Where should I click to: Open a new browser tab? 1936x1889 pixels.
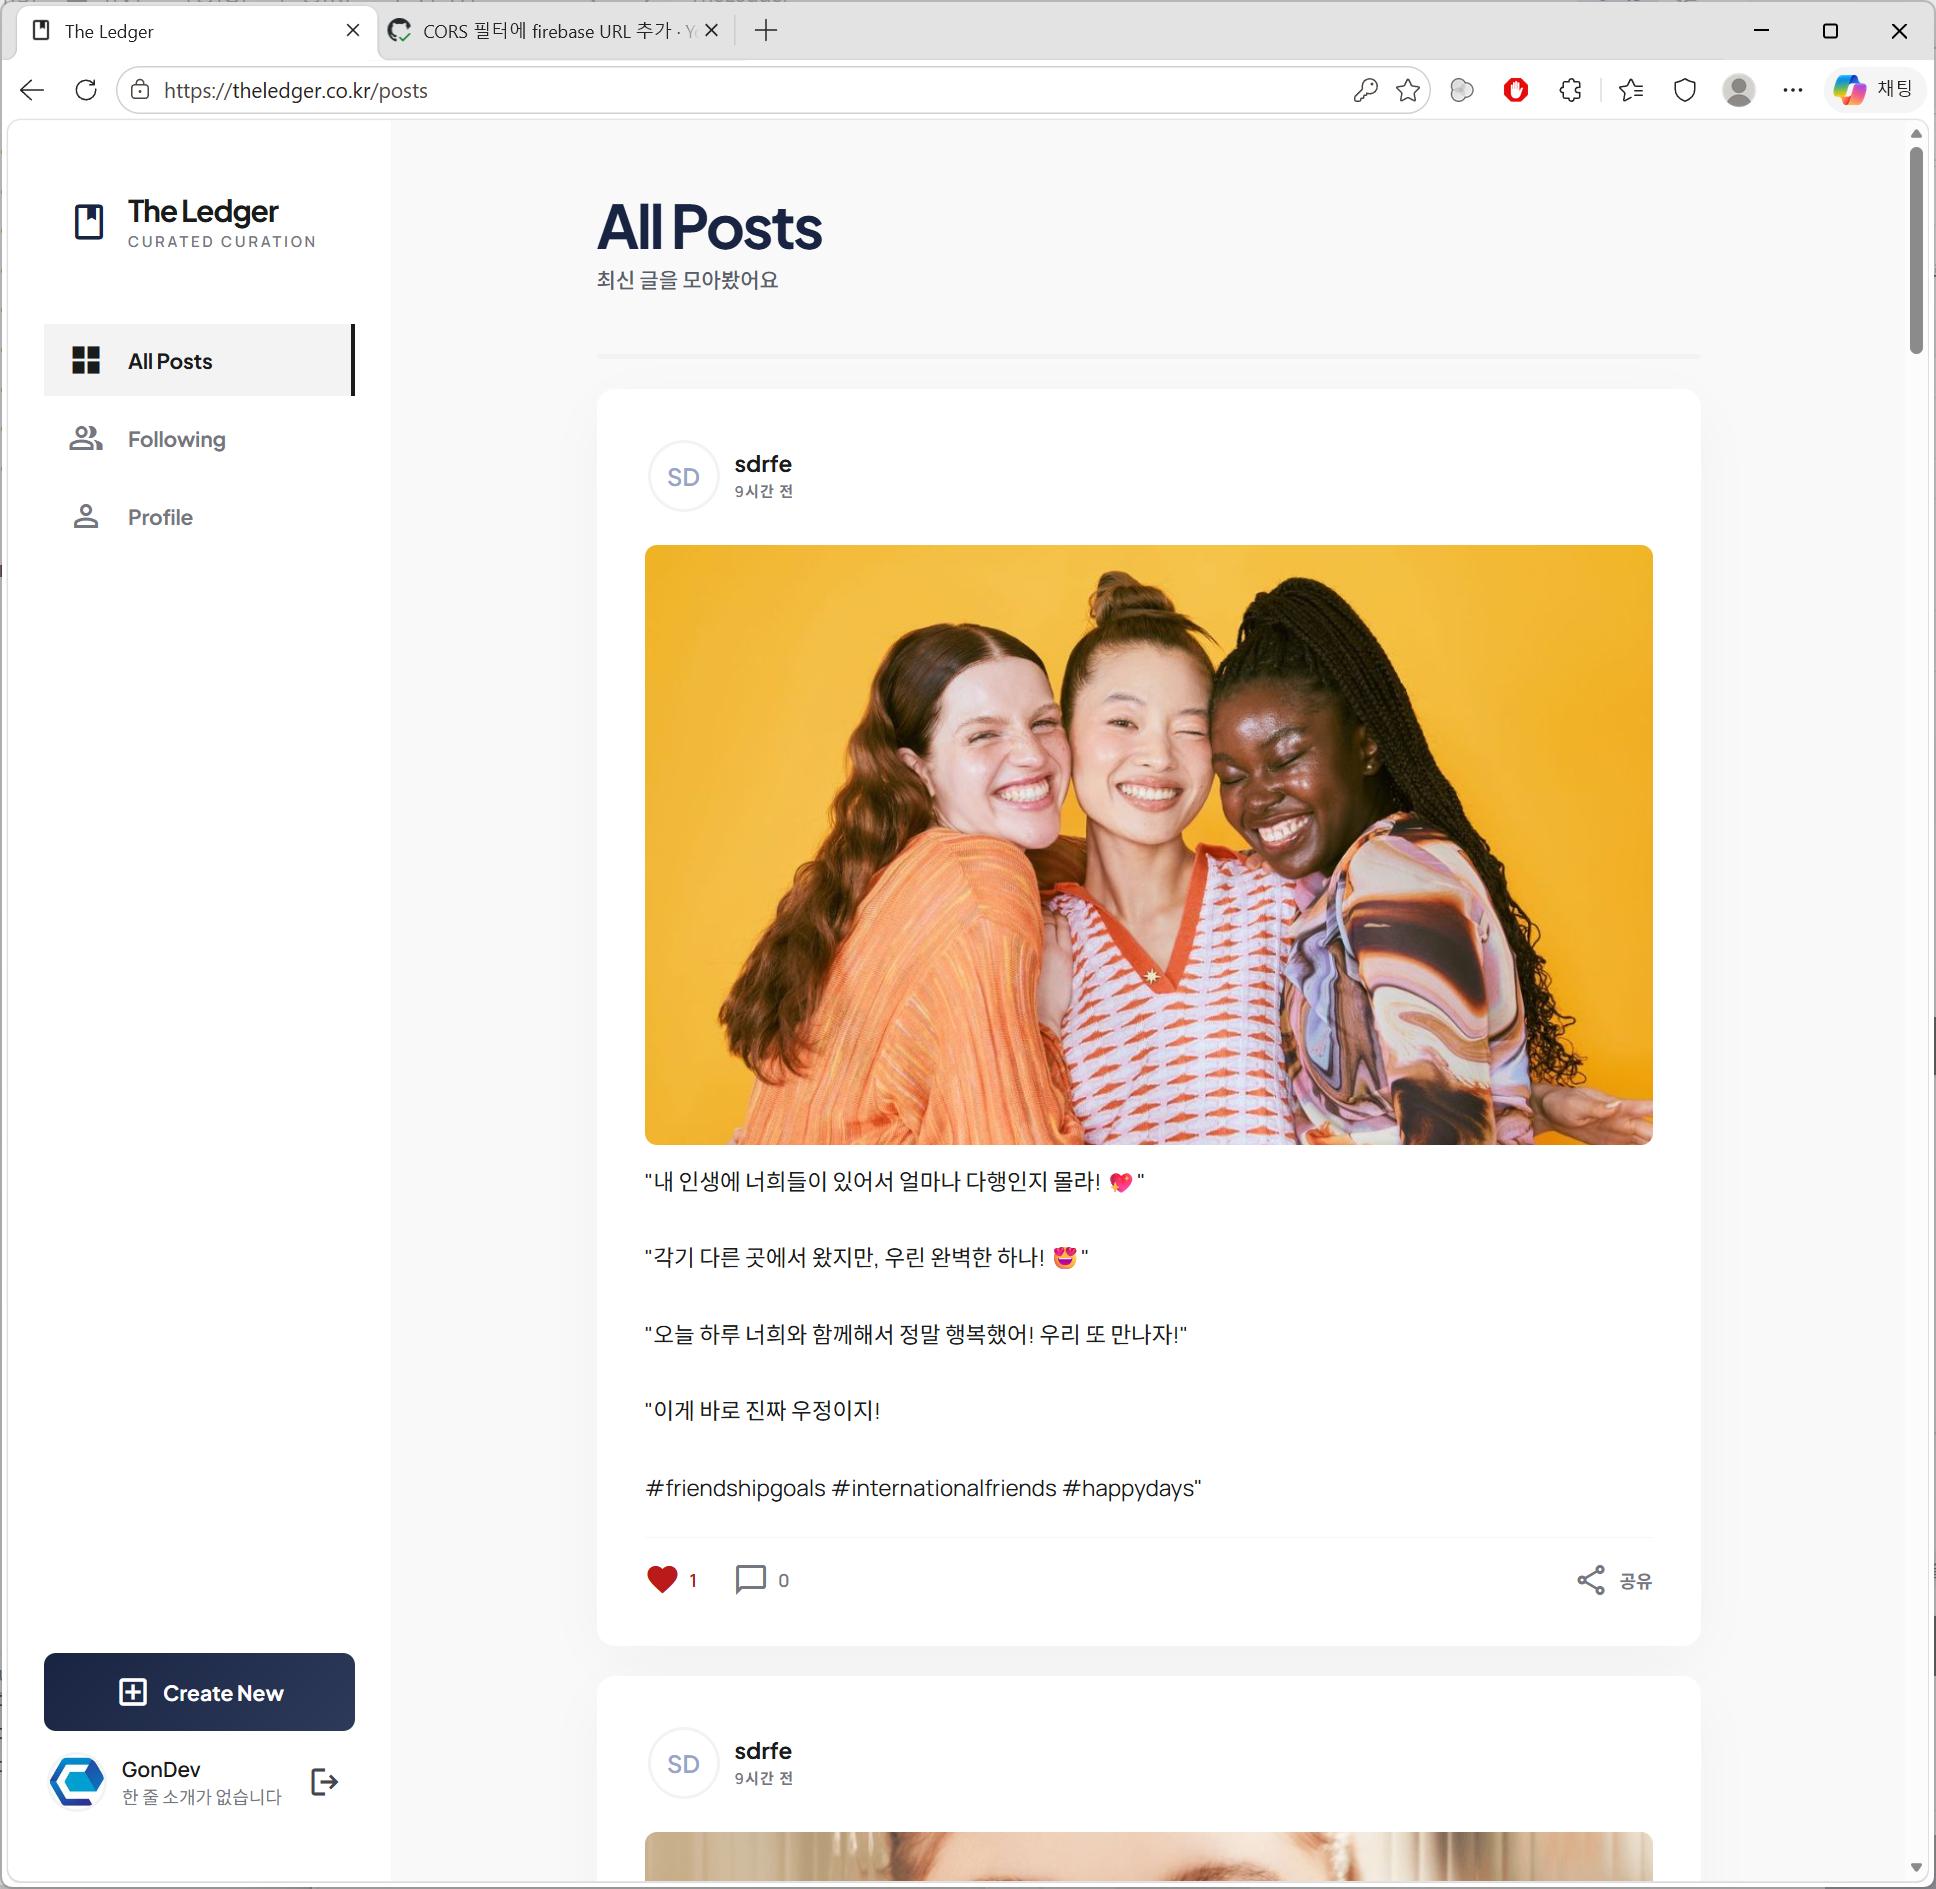766,31
